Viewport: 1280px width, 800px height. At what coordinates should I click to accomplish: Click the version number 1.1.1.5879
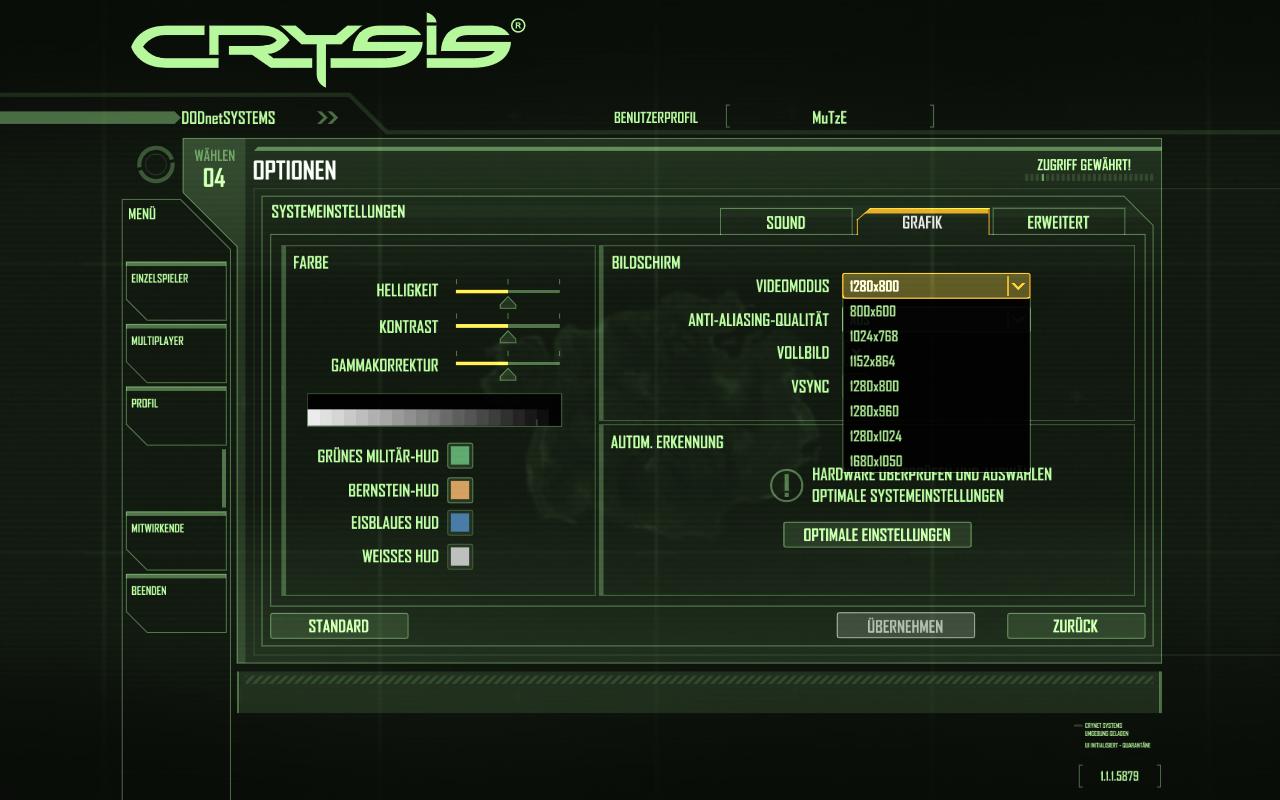(1119, 776)
